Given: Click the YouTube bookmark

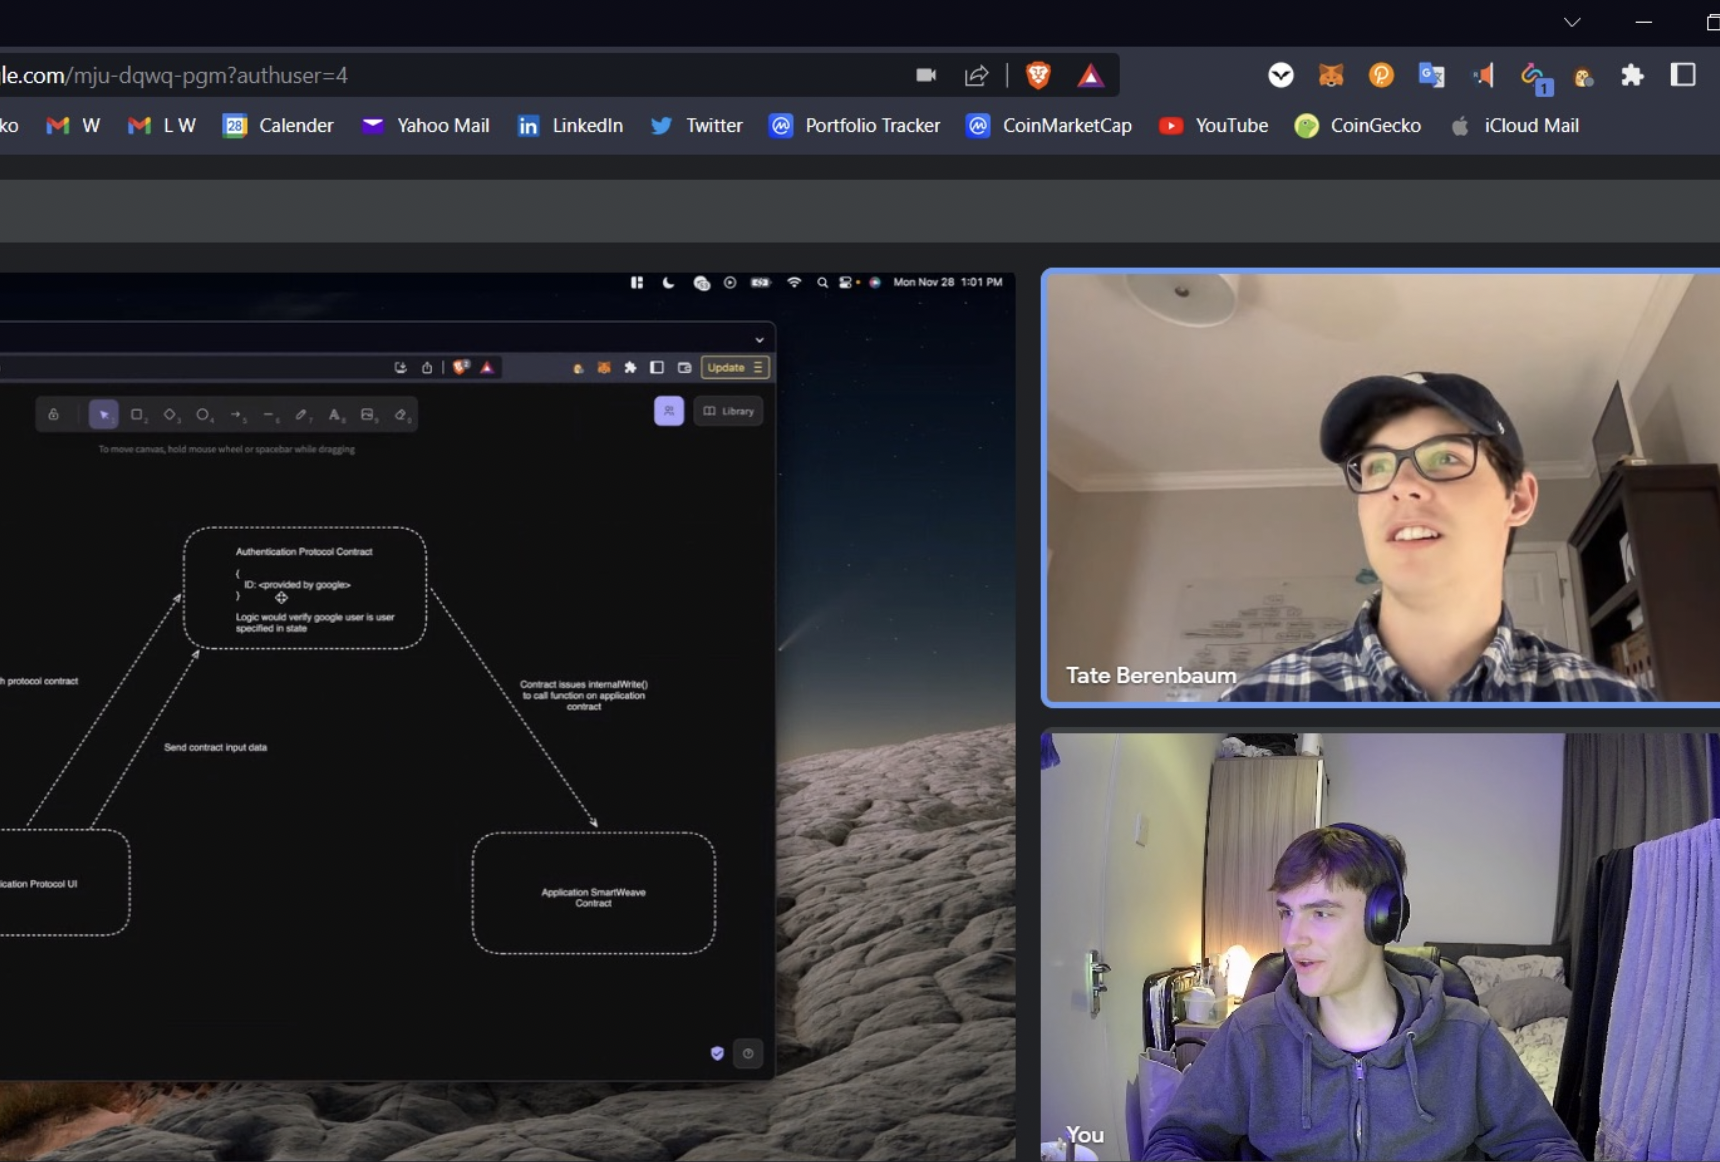Looking at the screenshot, I should [x=1213, y=126].
